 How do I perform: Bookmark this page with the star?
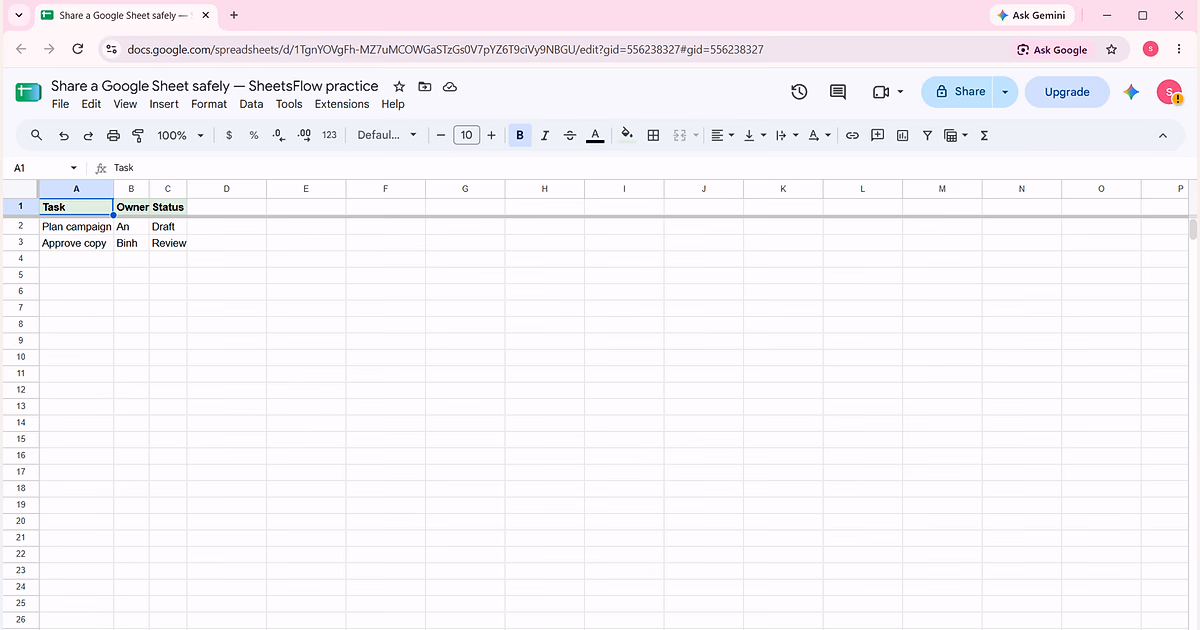pos(1111,50)
